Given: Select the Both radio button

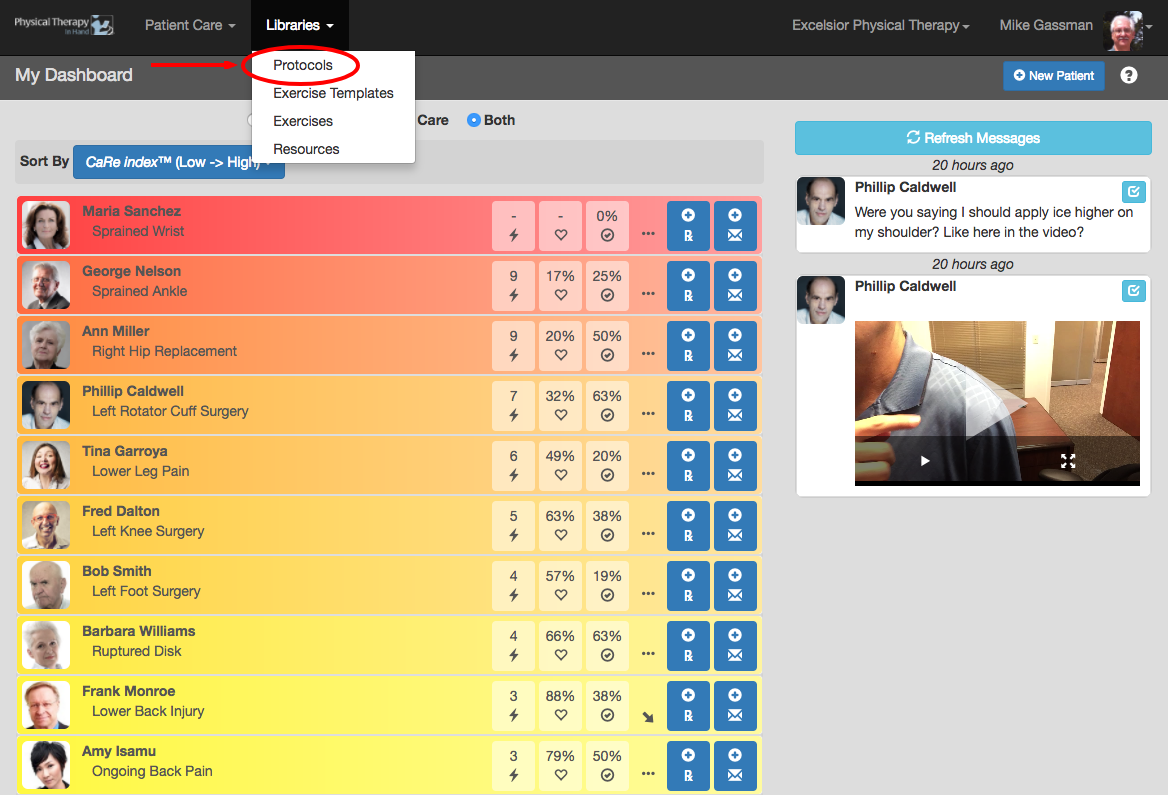Looking at the screenshot, I should [x=474, y=120].
